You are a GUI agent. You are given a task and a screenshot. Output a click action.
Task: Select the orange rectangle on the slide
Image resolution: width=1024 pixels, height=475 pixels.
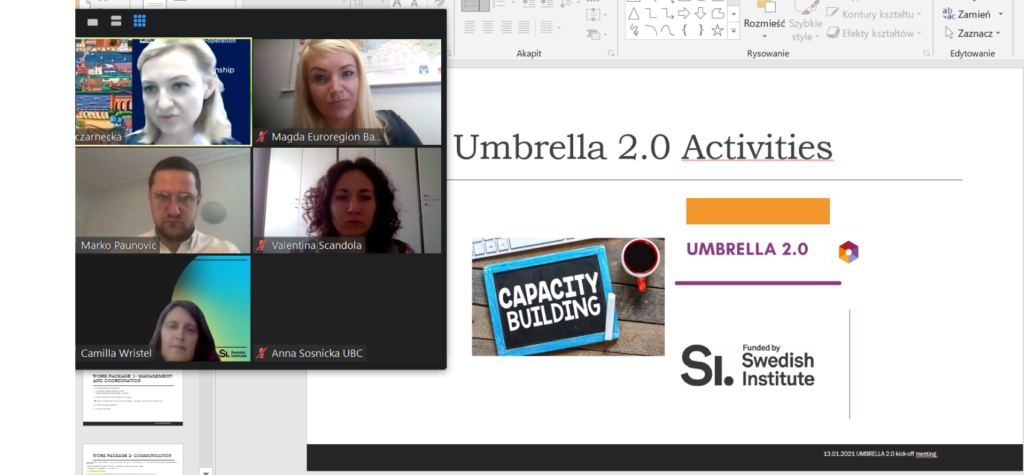tap(758, 211)
